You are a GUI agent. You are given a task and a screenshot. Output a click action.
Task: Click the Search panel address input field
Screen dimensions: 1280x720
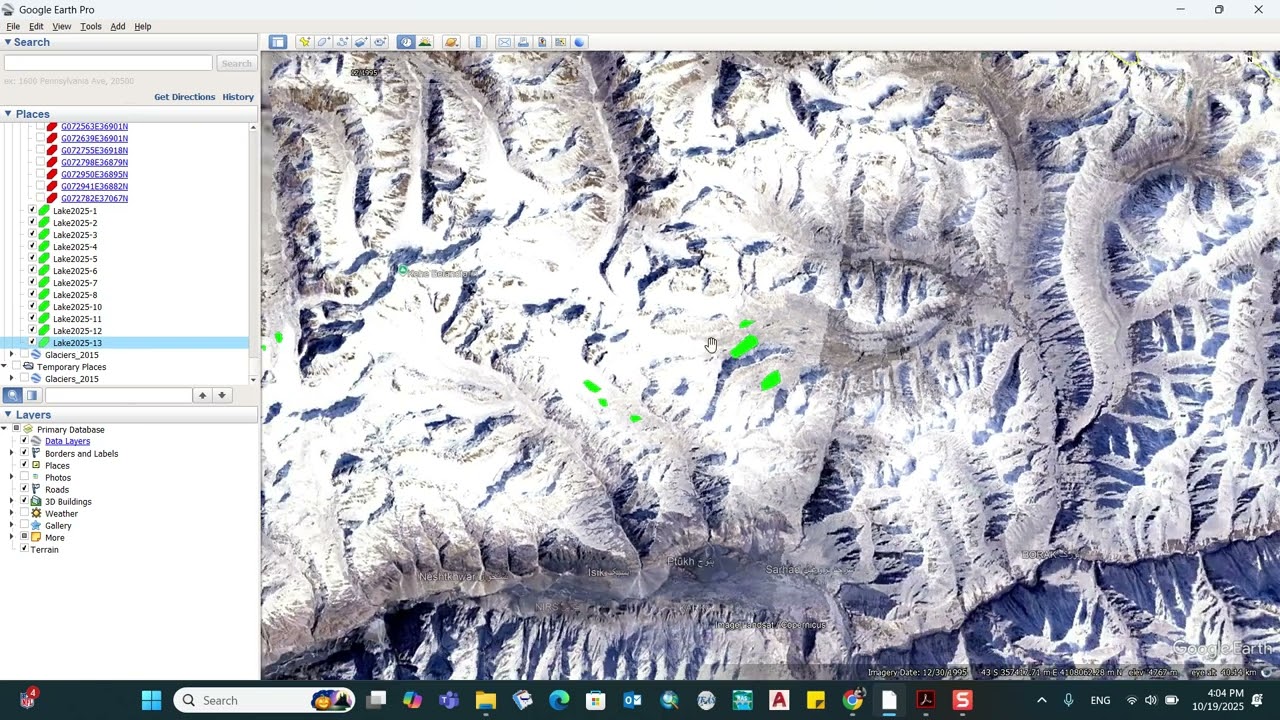pyautogui.click(x=108, y=63)
